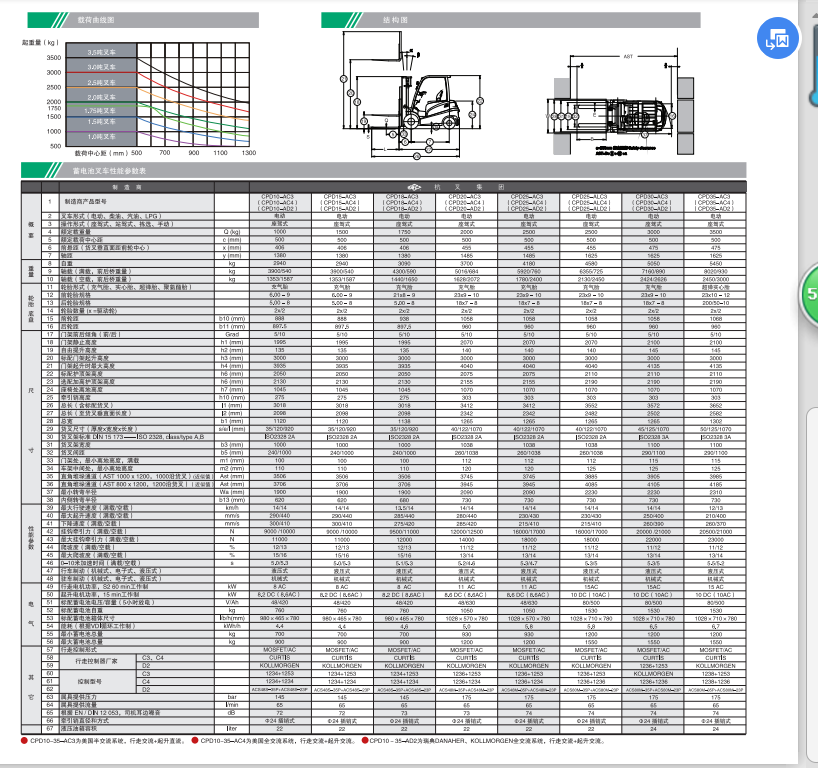Click the "21x8 – 9" tyre size cell
The height and width of the screenshot is (768, 818).
tap(404, 295)
